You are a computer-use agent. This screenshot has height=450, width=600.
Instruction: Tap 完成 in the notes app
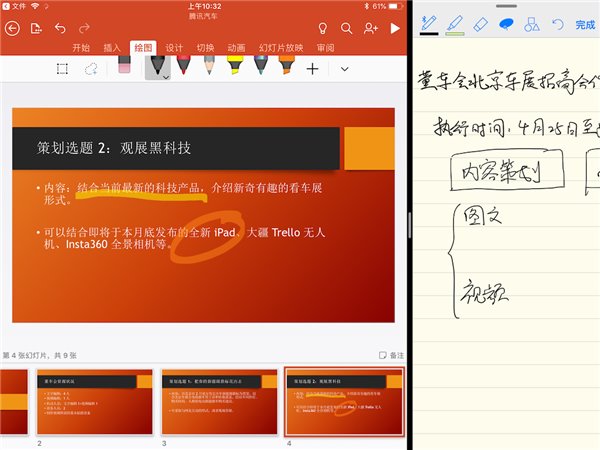[x=585, y=24]
